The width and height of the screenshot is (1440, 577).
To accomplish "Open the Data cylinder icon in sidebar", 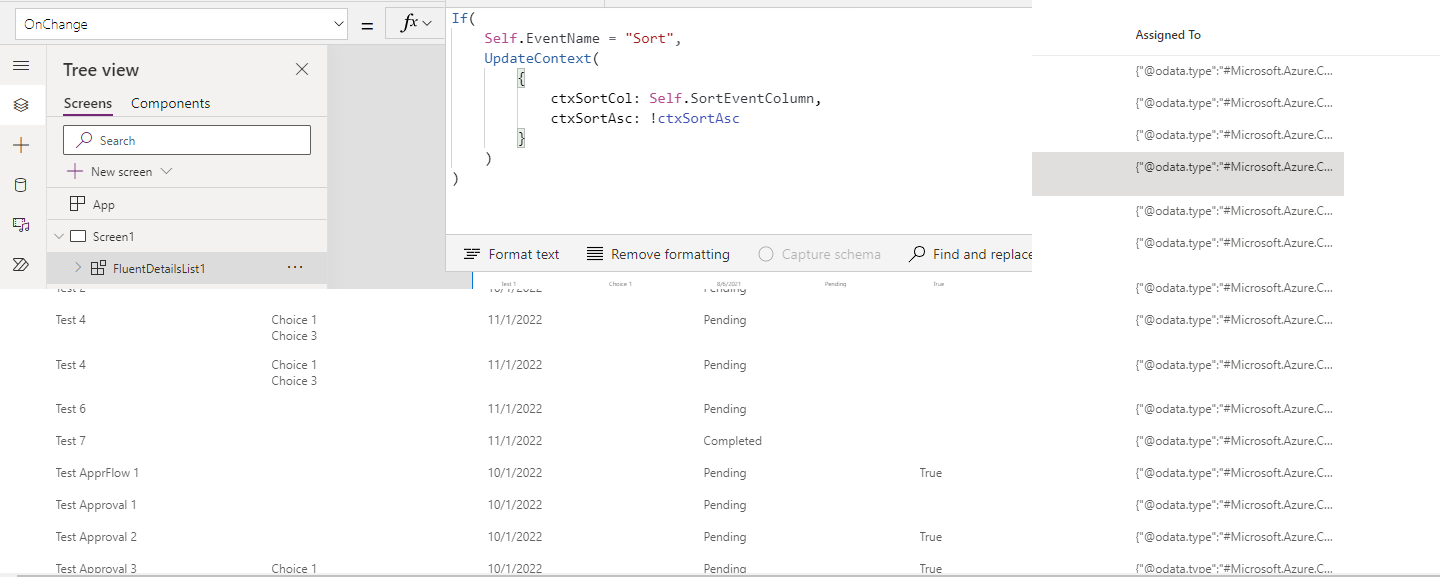I will pos(21,185).
